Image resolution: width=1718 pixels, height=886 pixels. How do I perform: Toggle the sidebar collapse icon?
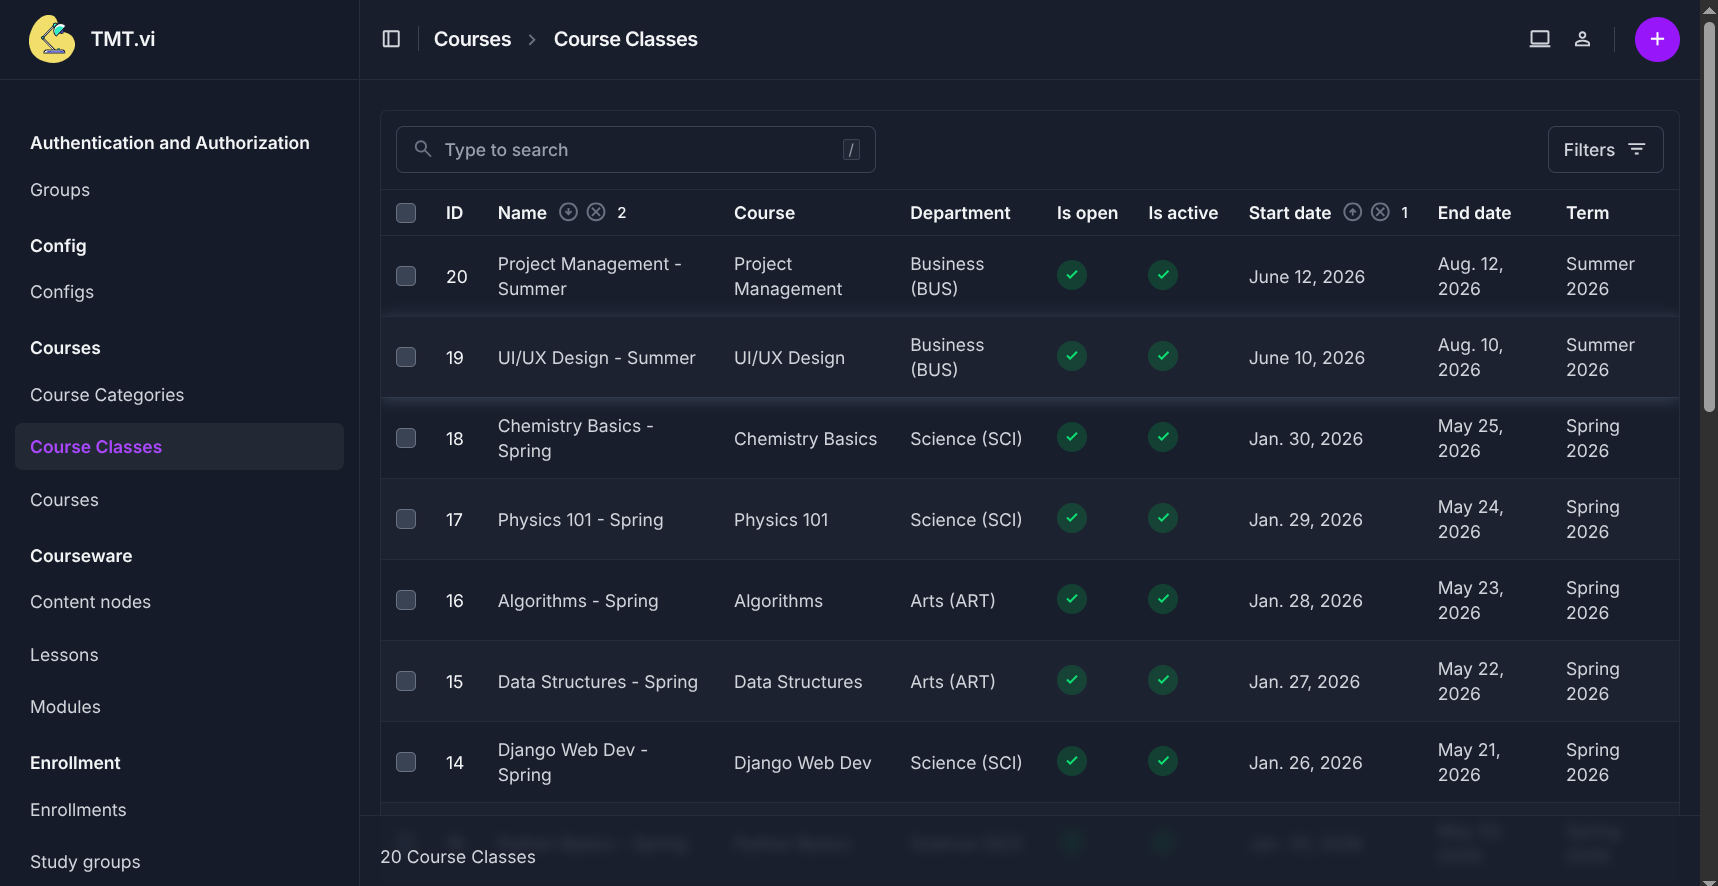coord(391,39)
